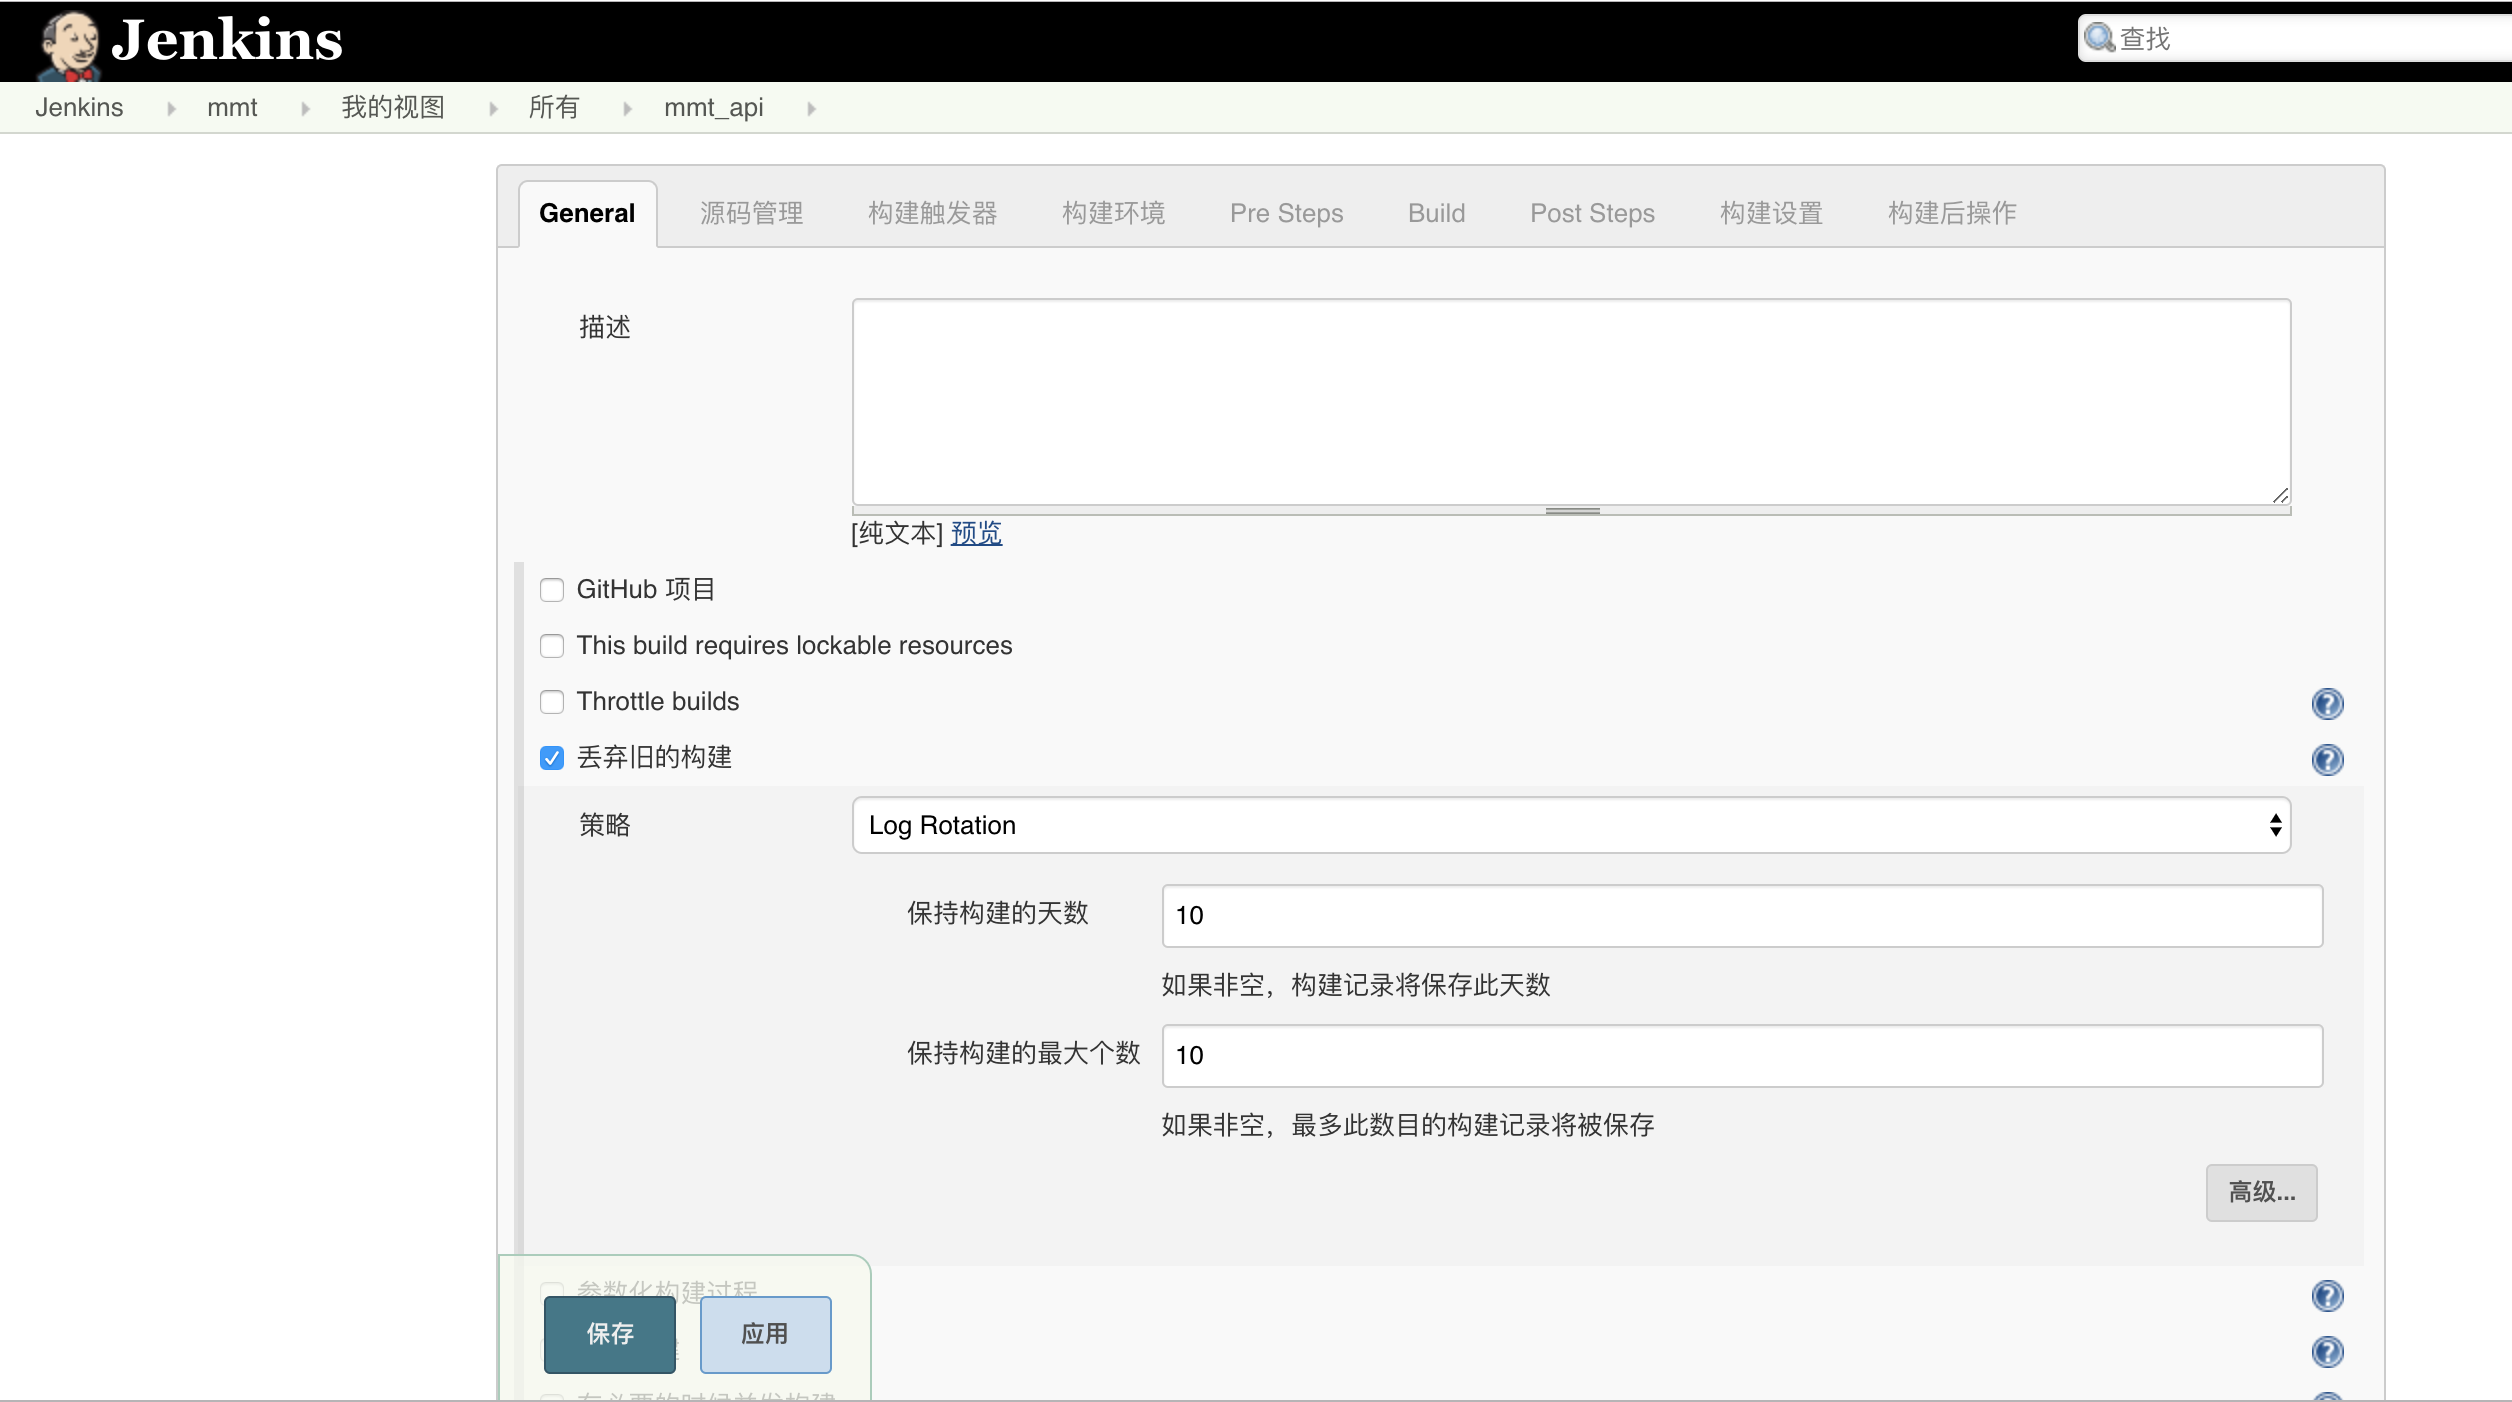Open help icon for 参数化构建过程 row

[x=2327, y=1296]
